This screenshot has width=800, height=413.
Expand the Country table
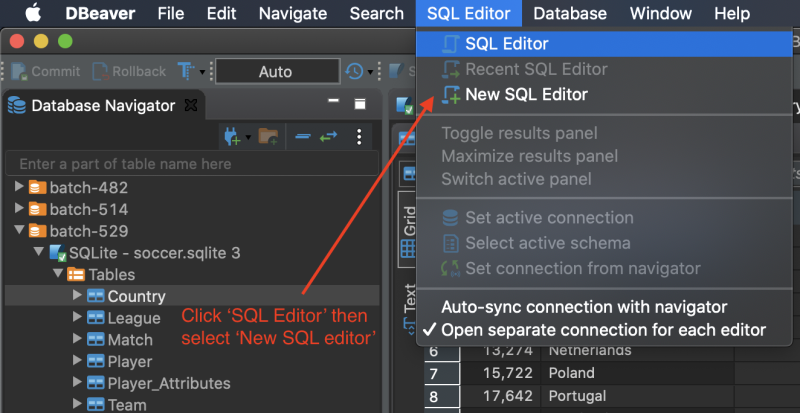pyautogui.click(x=77, y=296)
